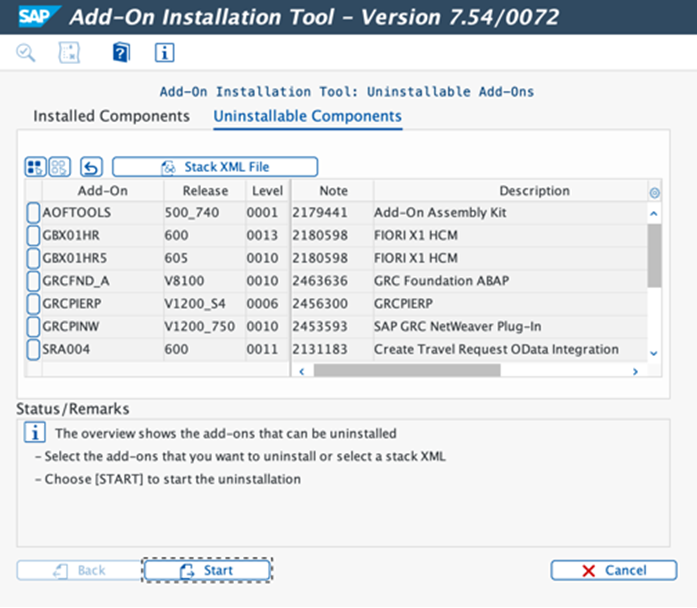Screen dimensions: 697x608
Task: Click the vertical scrollbar thumb of table
Action: coord(654,256)
